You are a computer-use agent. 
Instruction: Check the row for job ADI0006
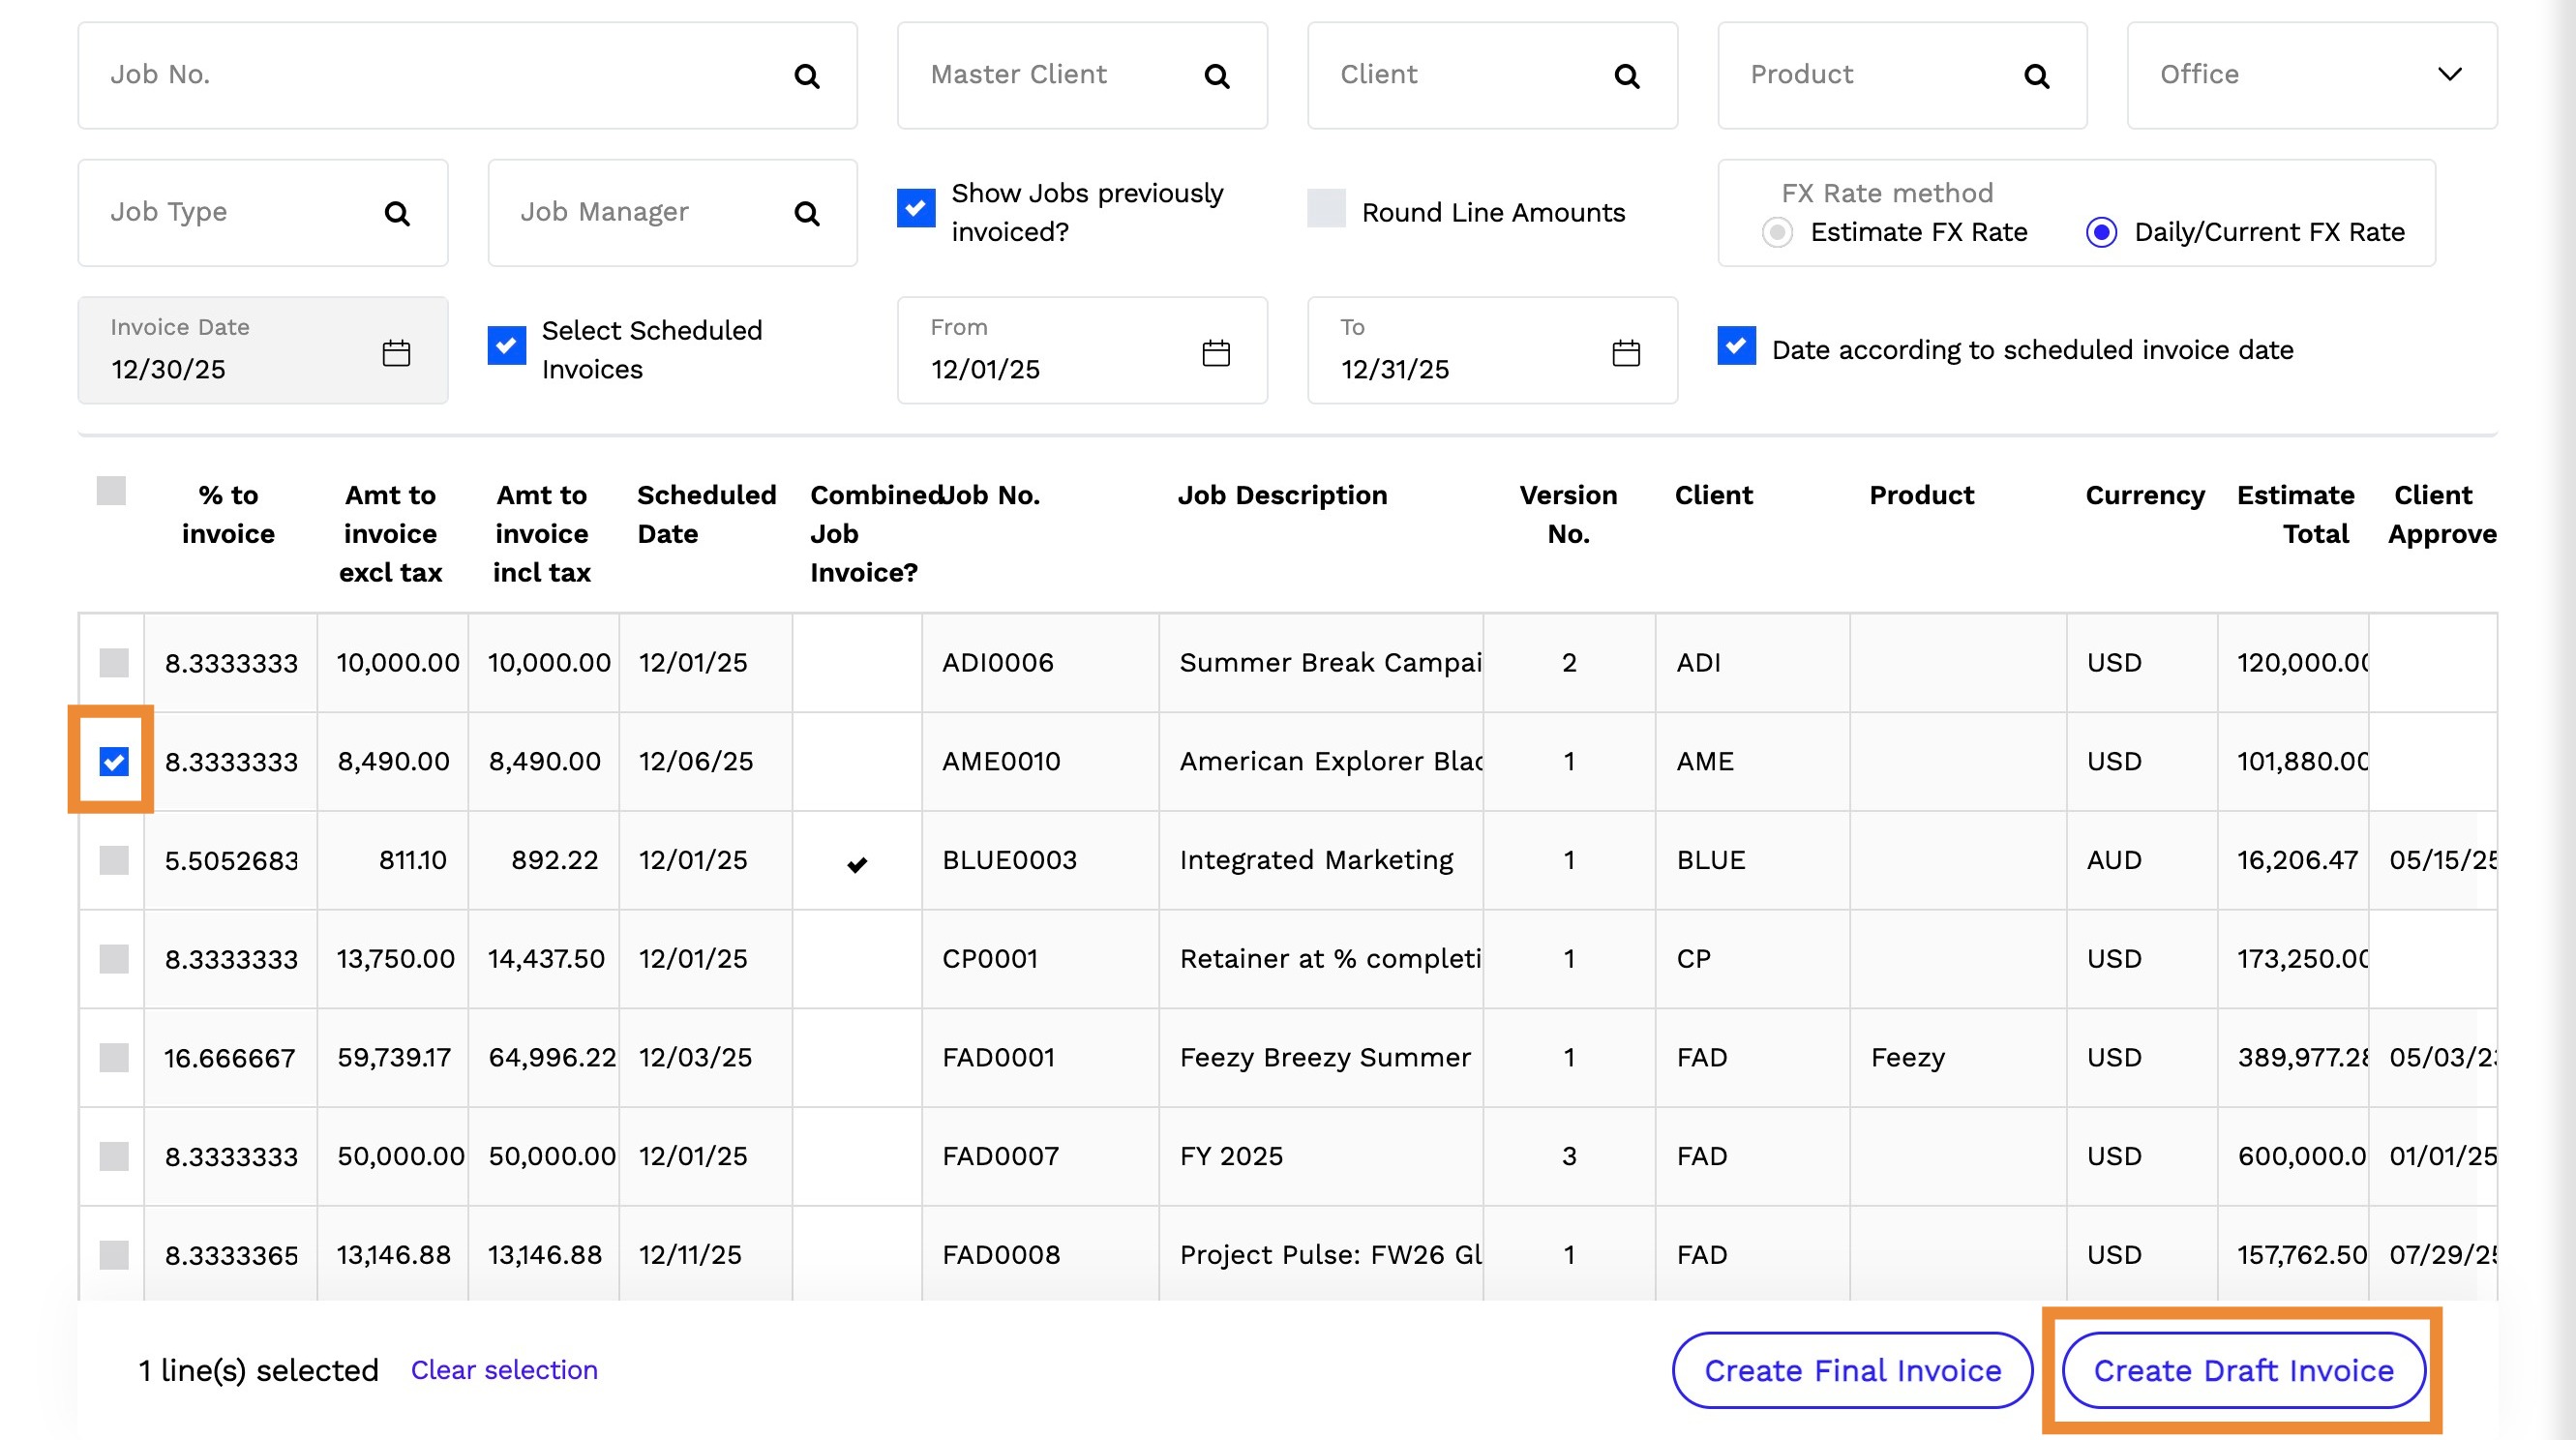tap(114, 663)
